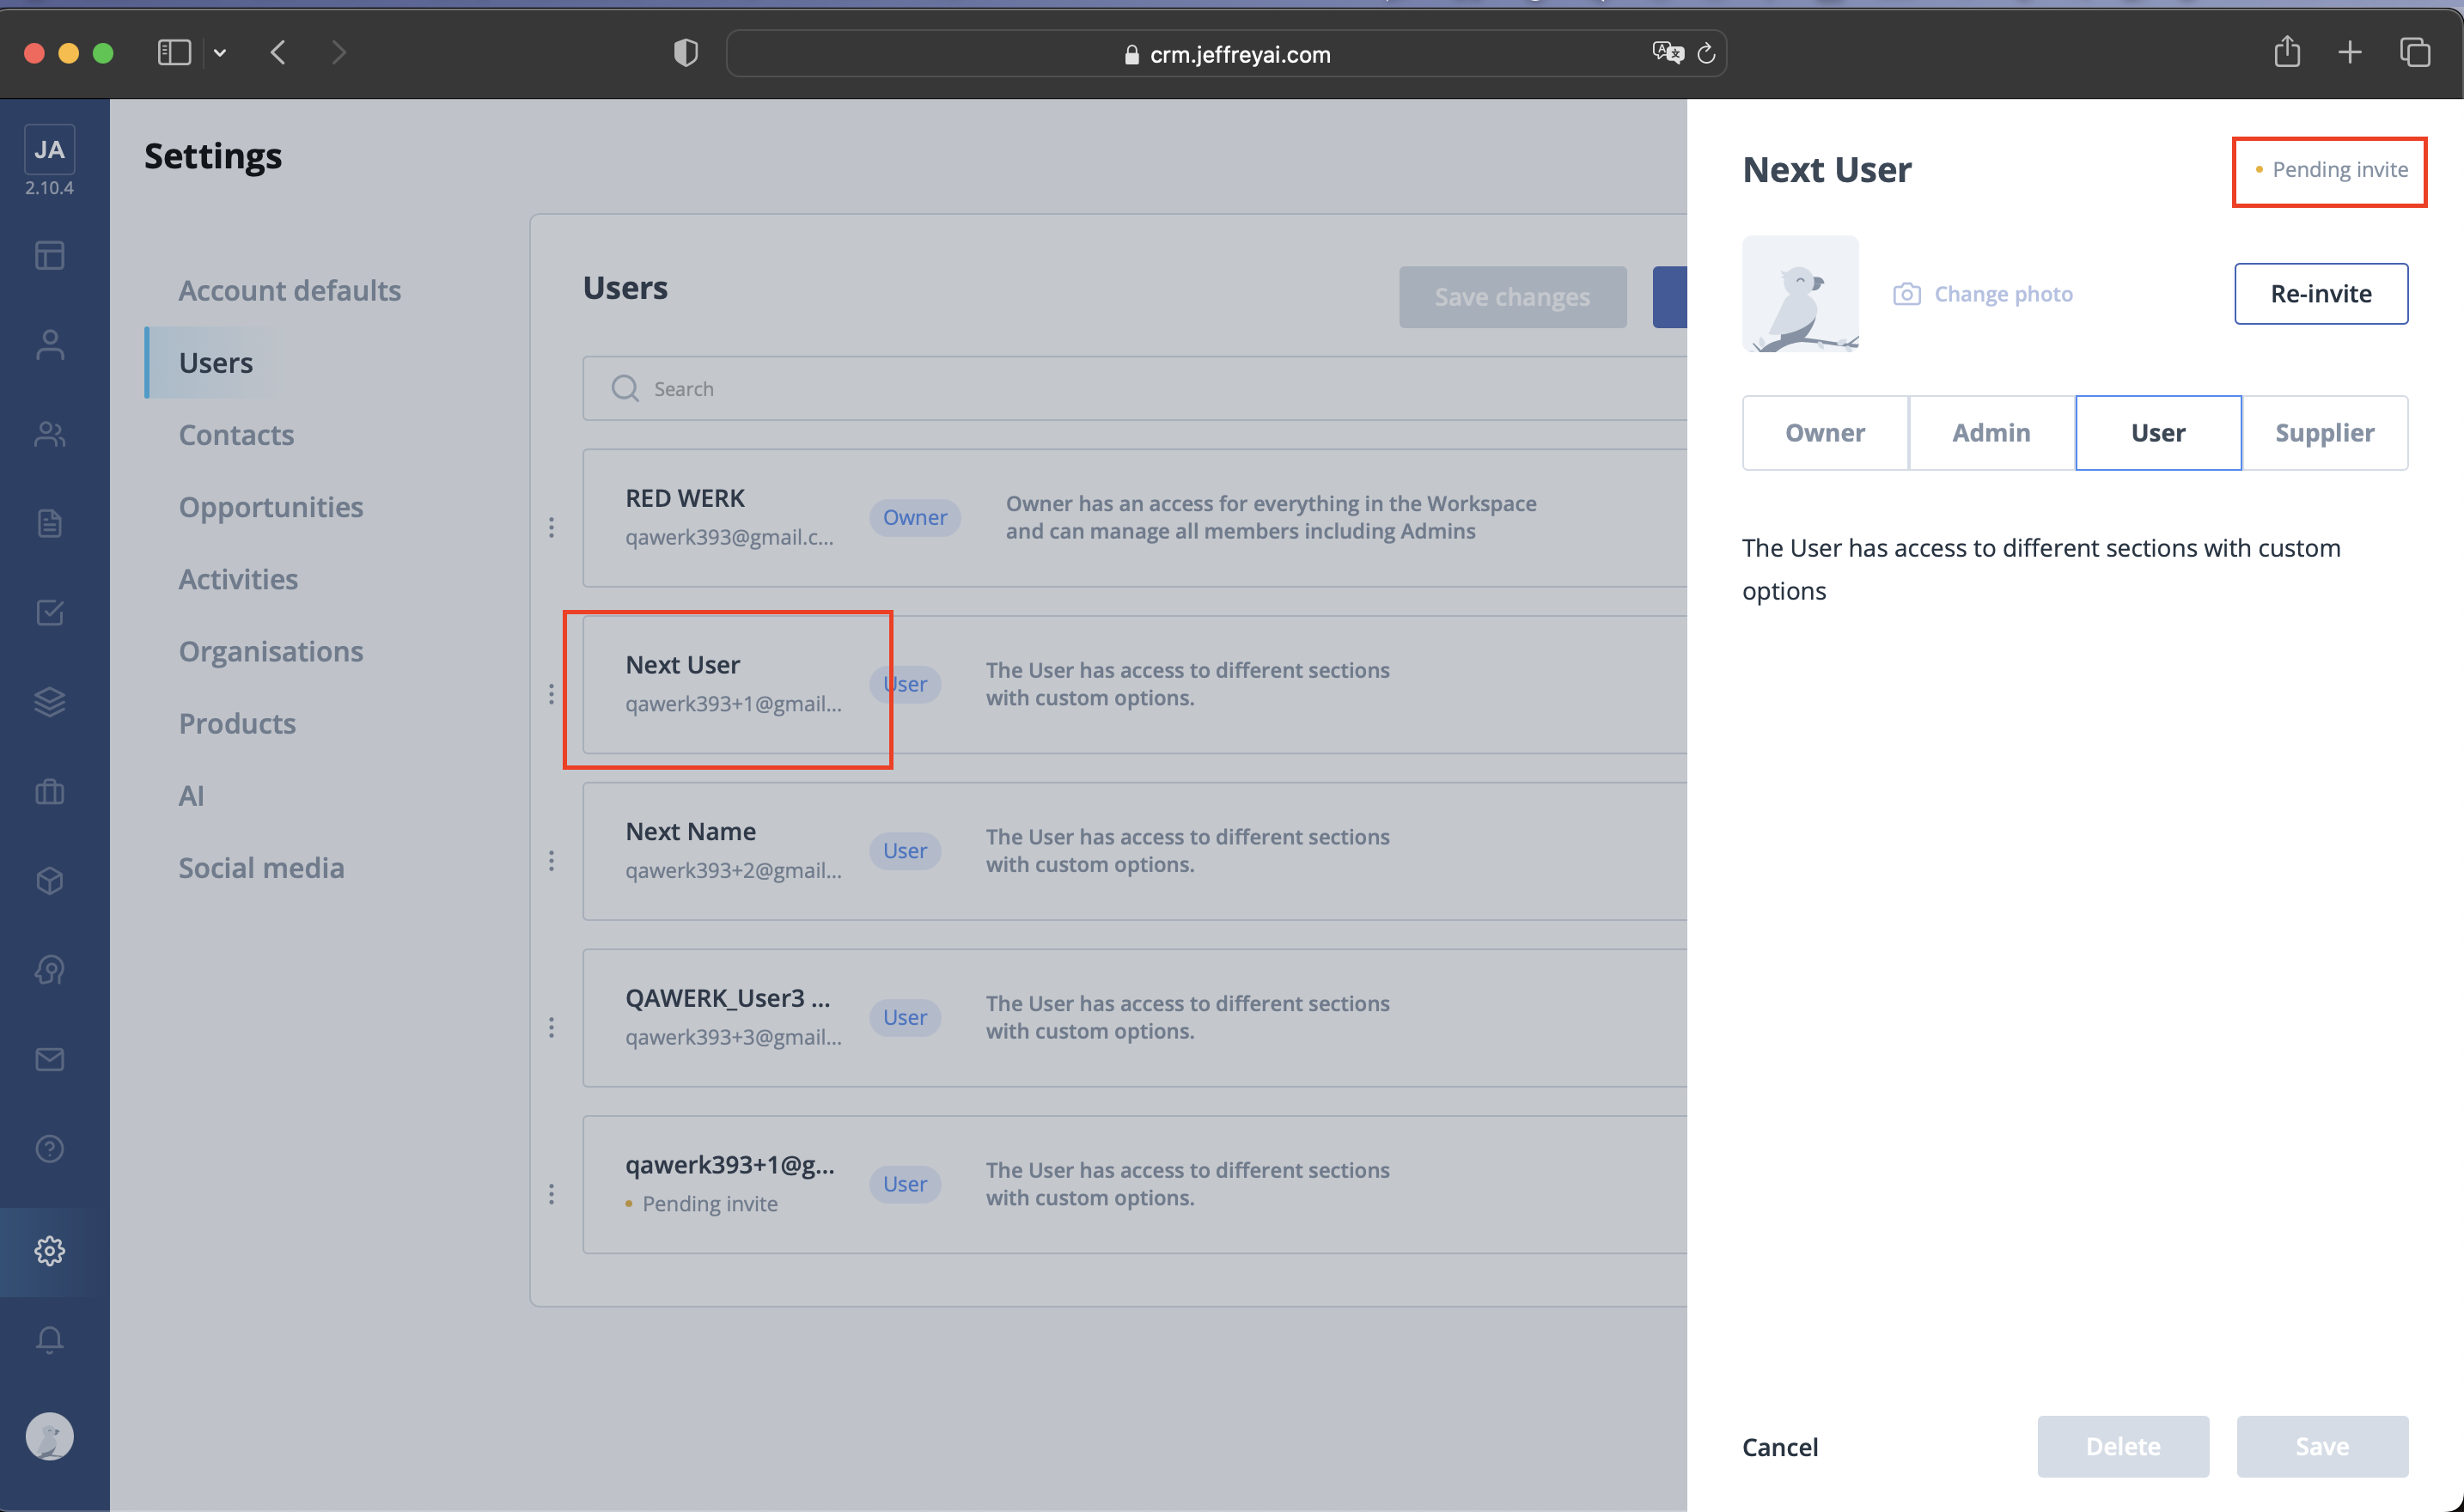The image size is (2464, 1512).
Task: Open the notifications bell icon
Action: point(49,1339)
